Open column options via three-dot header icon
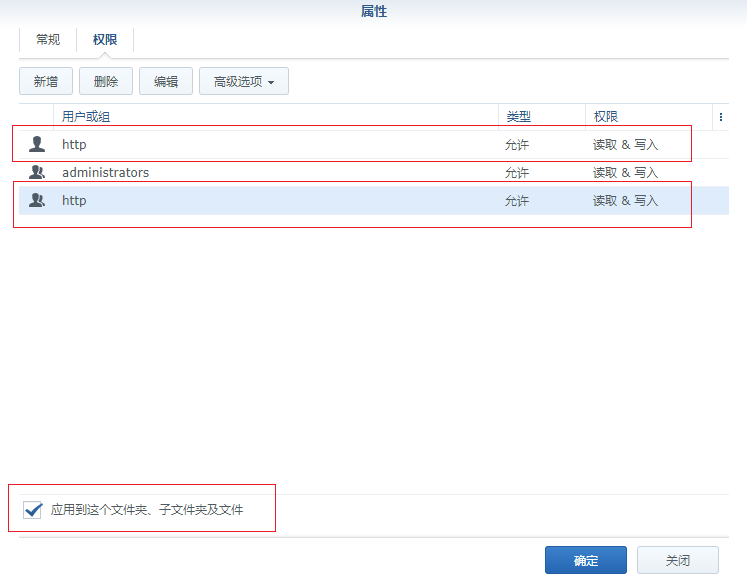747x579 pixels. pyautogui.click(x=721, y=117)
